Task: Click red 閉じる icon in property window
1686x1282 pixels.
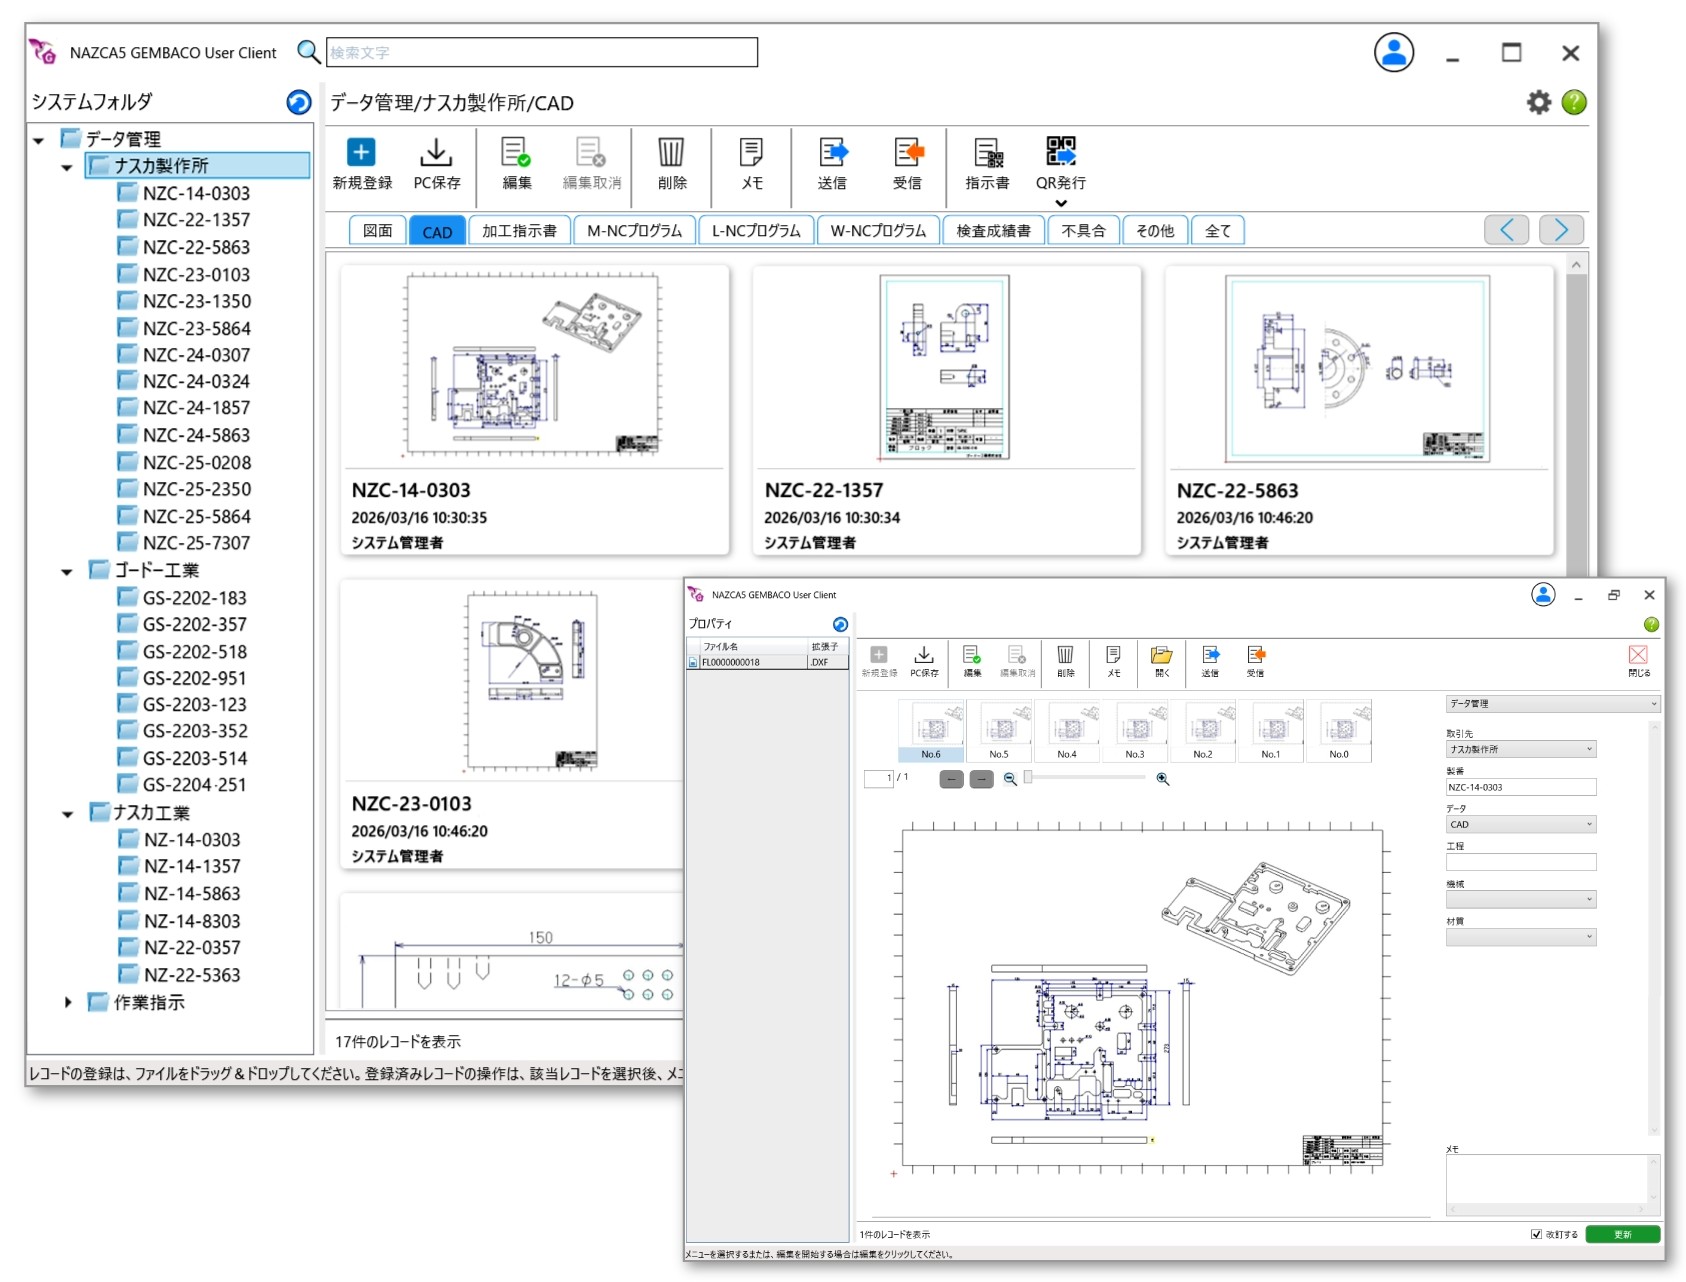Action: tap(1638, 655)
